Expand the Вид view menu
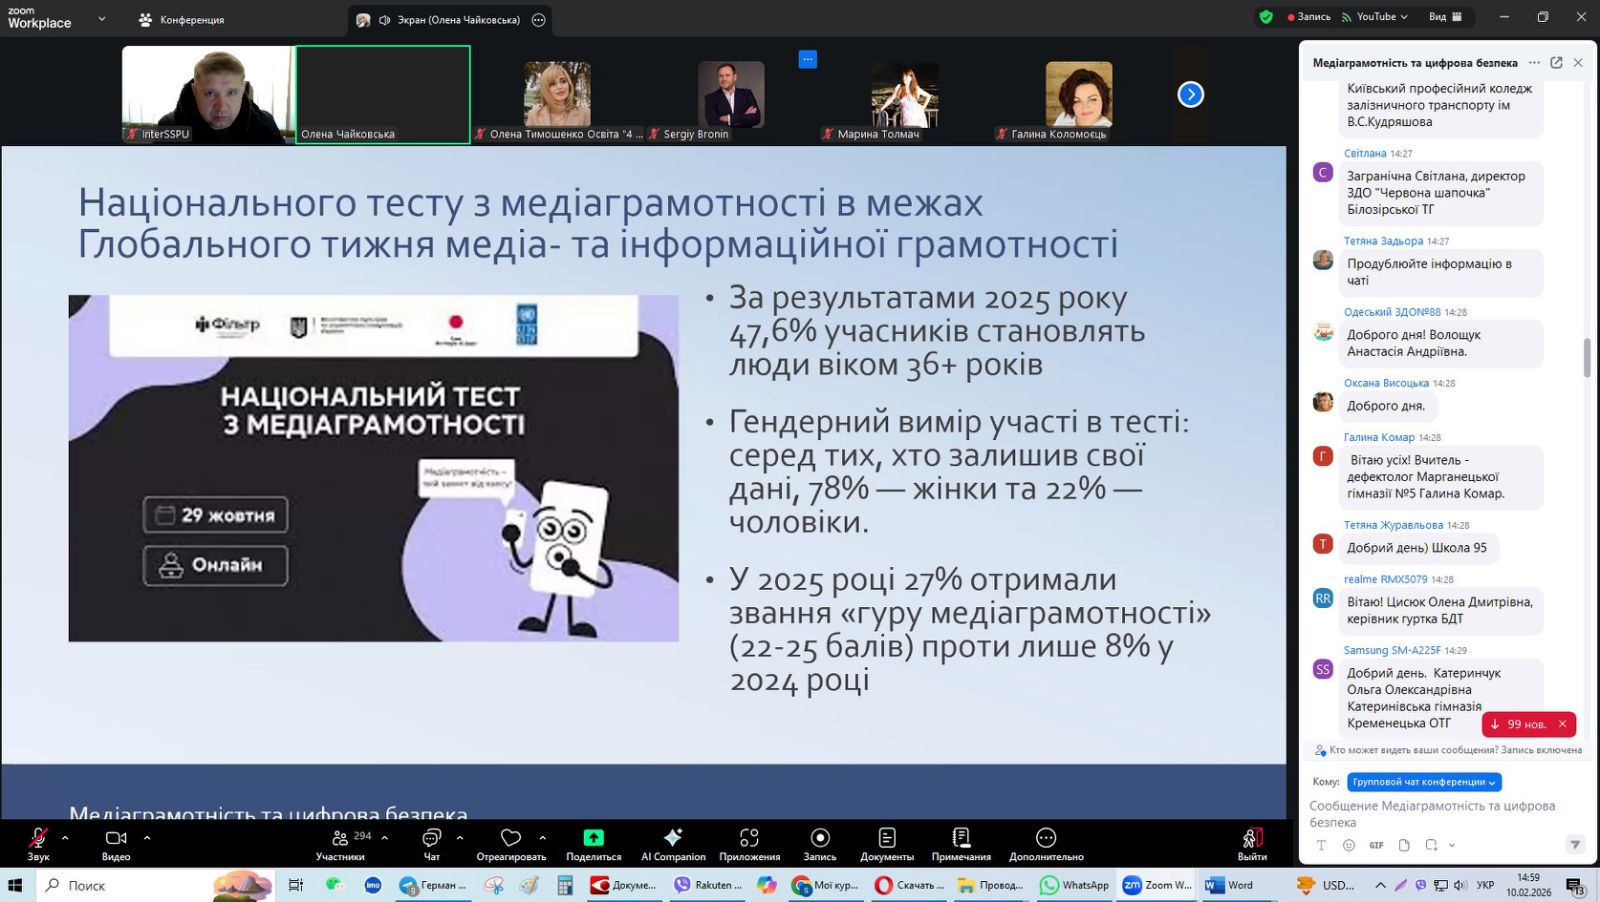The width and height of the screenshot is (1600, 902). 1445,17
